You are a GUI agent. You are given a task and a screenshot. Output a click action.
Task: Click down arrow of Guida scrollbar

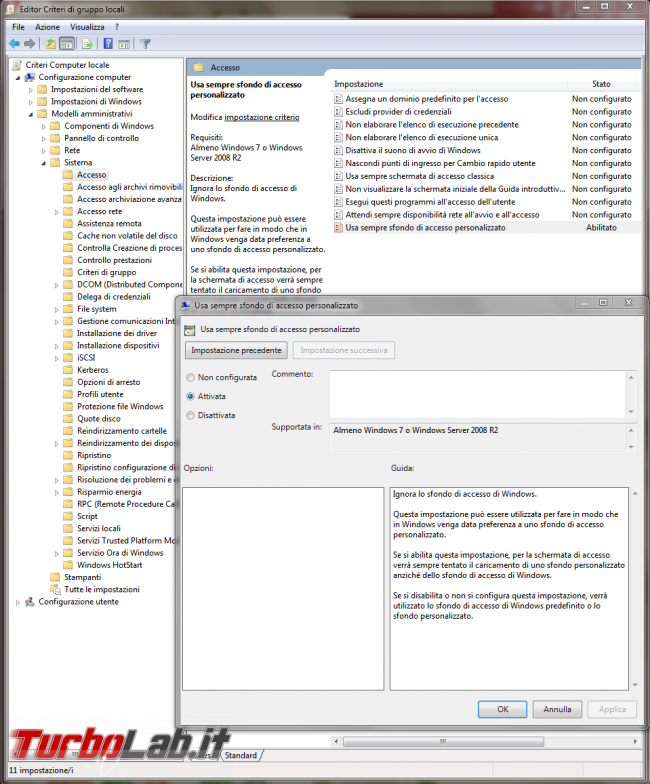coord(635,685)
